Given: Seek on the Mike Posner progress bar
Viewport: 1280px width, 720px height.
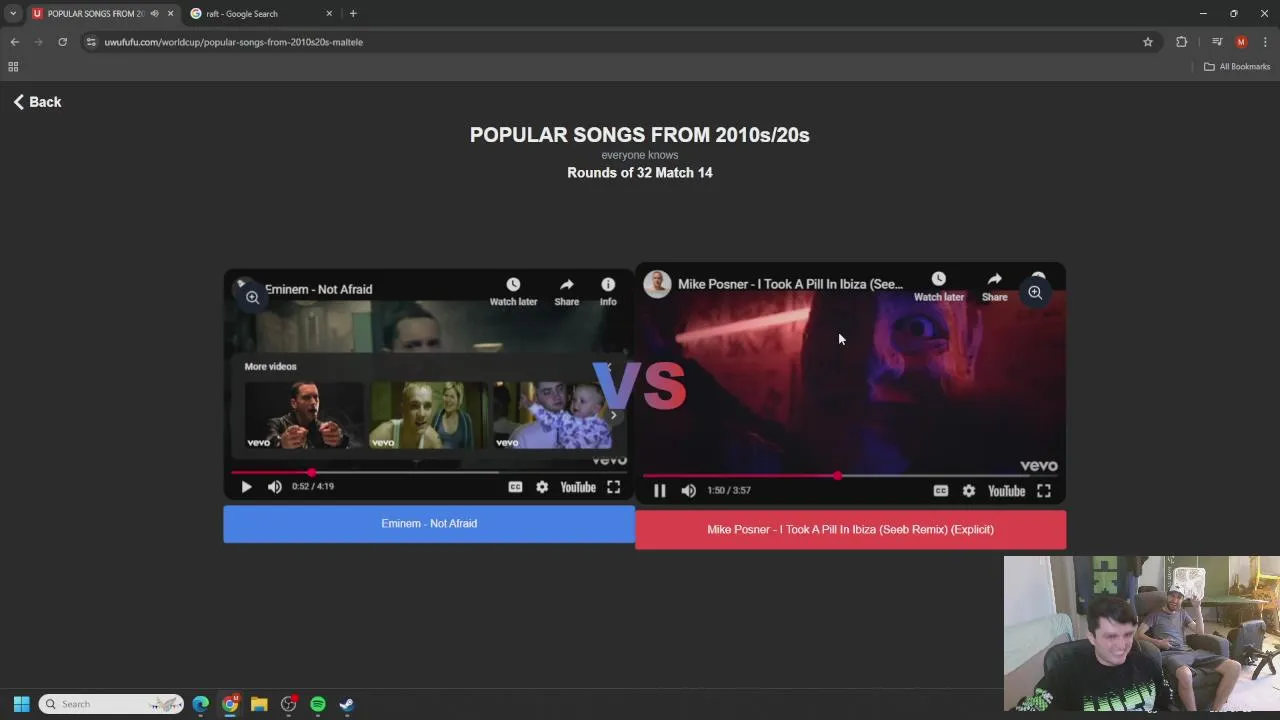Looking at the screenshot, I should 850,476.
